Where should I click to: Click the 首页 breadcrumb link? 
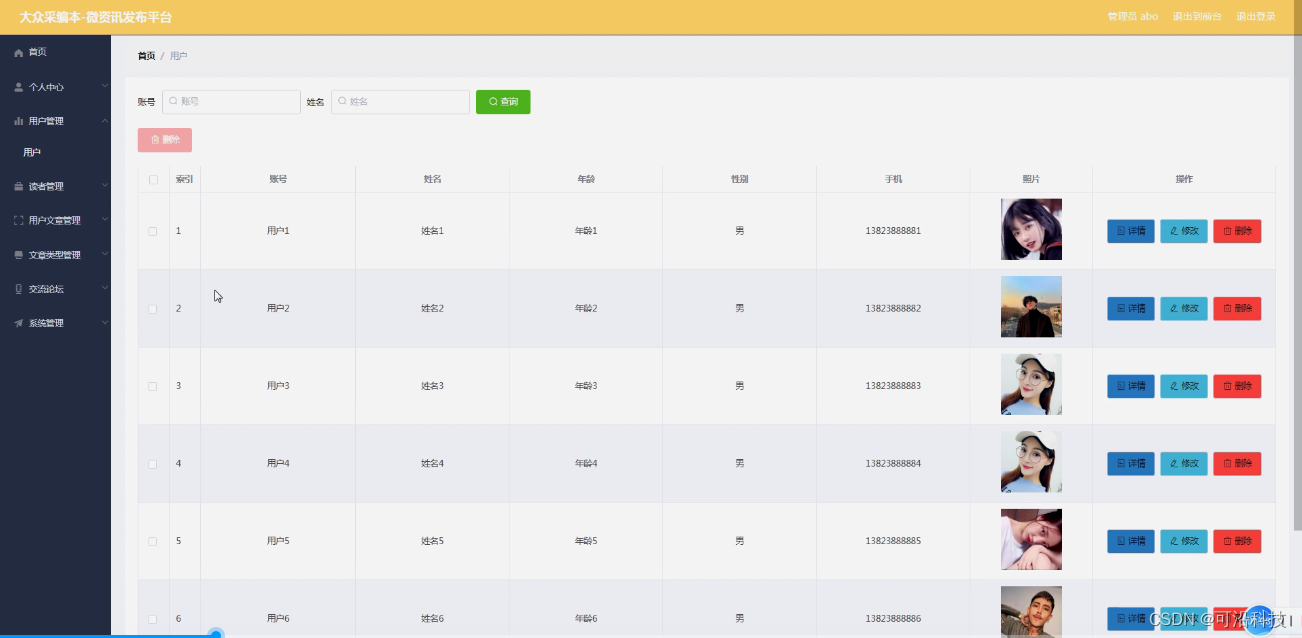pos(146,56)
